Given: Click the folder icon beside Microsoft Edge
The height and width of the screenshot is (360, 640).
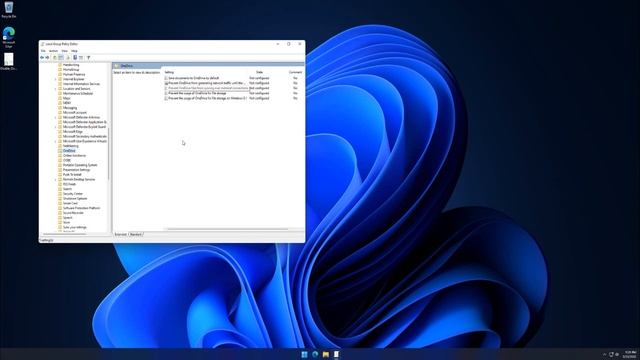Looking at the screenshot, I should tap(60, 131).
